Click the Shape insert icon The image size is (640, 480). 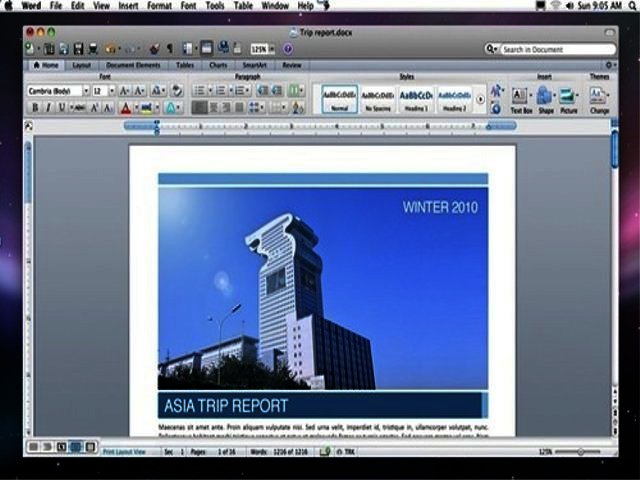coord(545,98)
